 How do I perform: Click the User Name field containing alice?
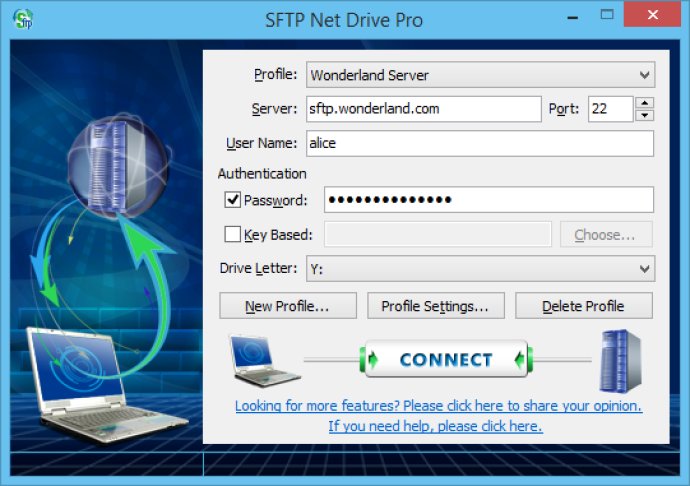pyautogui.click(x=480, y=143)
